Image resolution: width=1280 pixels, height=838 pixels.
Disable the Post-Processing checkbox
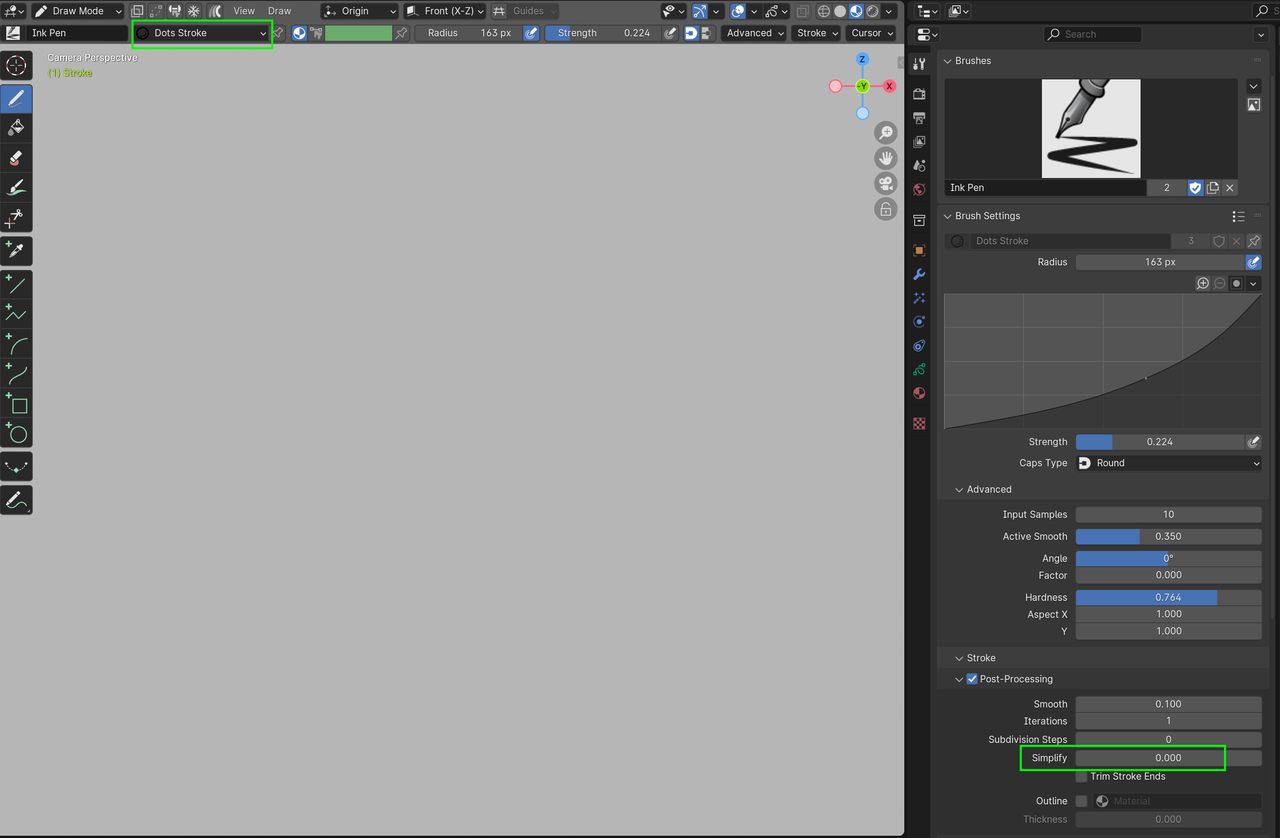point(971,678)
